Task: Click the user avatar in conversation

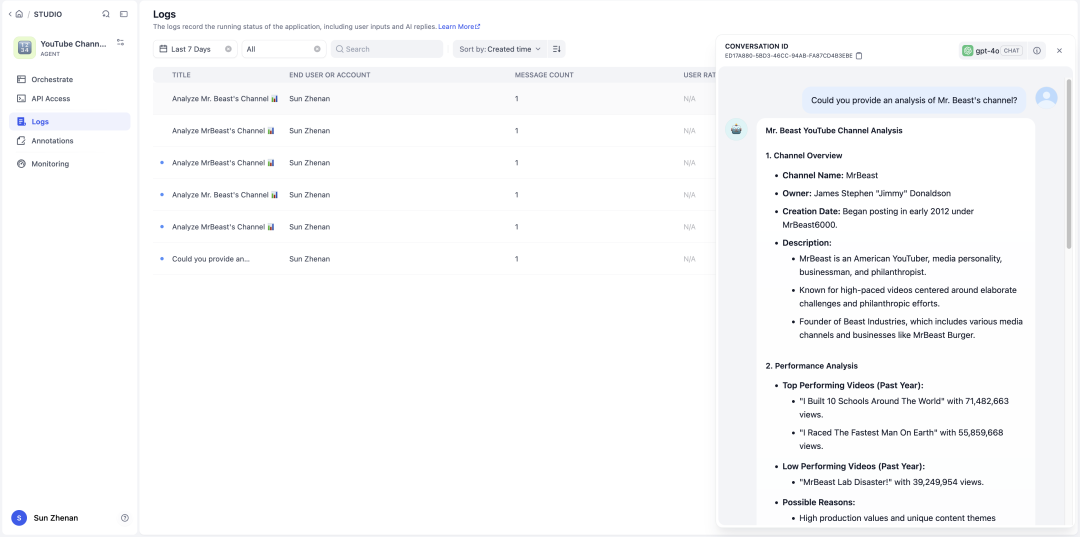Action: click(1046, 98)
